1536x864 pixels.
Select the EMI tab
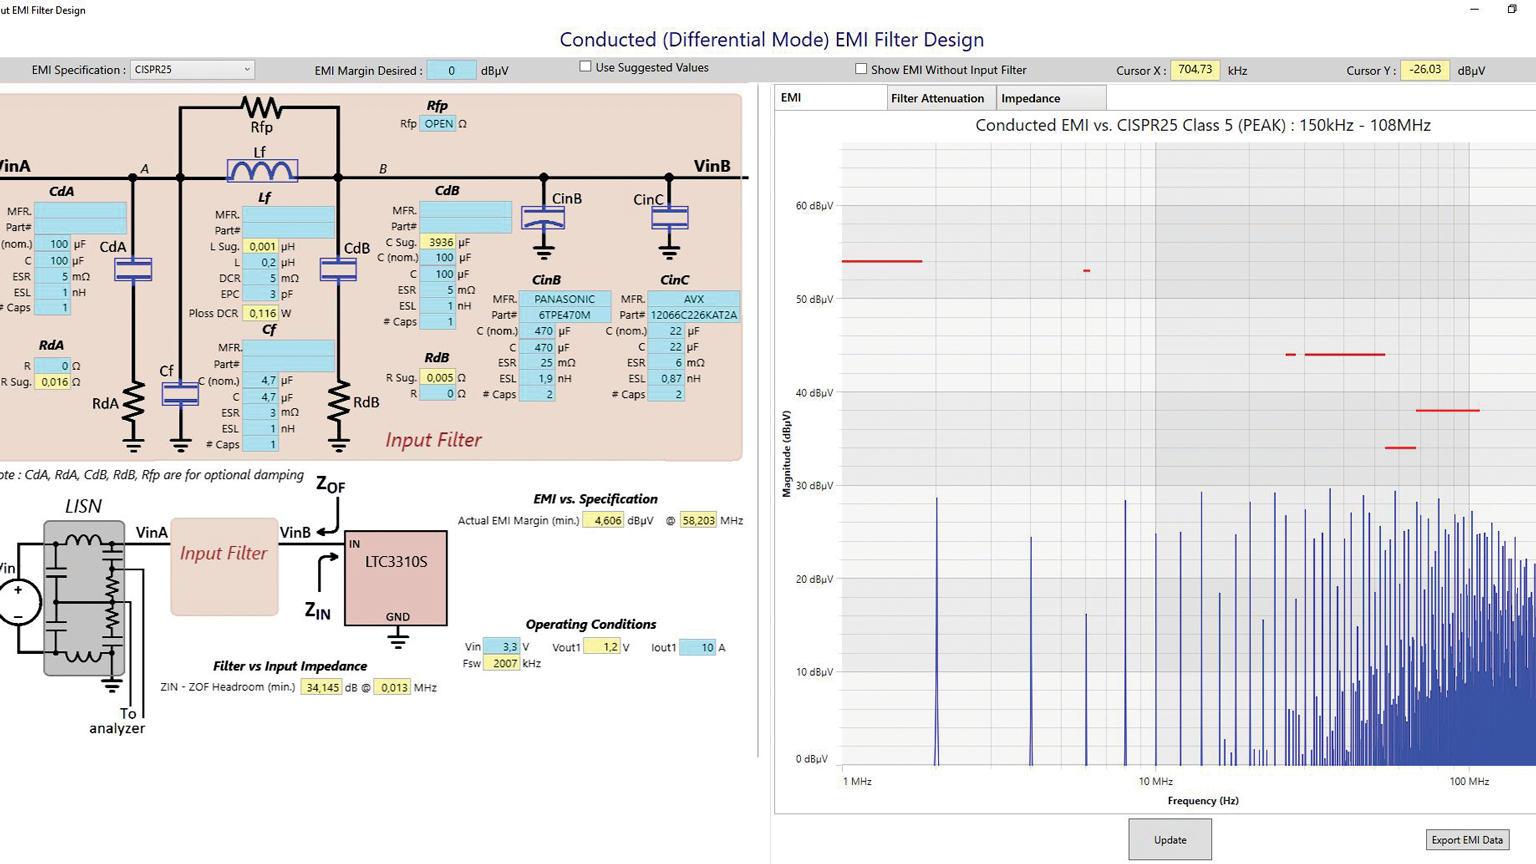pos(792,98)
